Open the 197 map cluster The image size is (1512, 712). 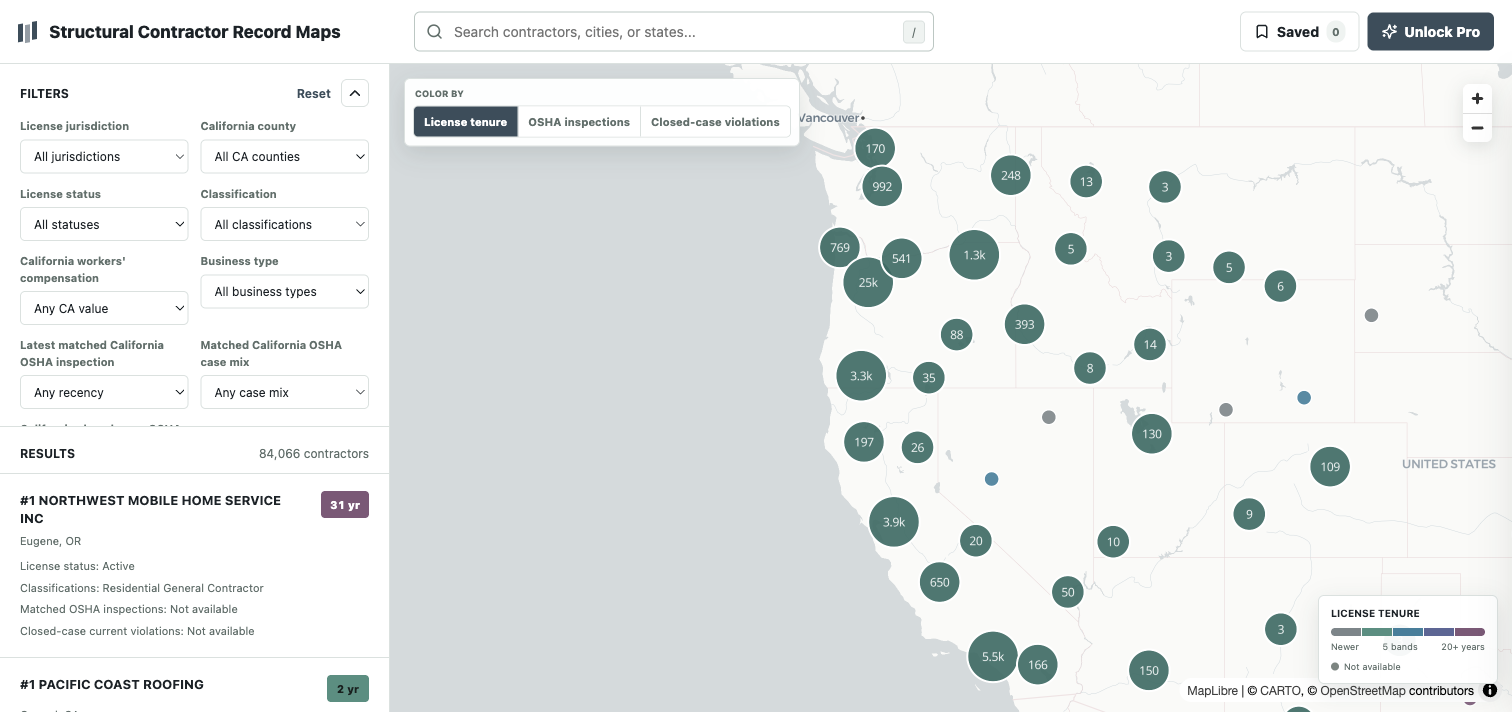[x=864, y=442]
